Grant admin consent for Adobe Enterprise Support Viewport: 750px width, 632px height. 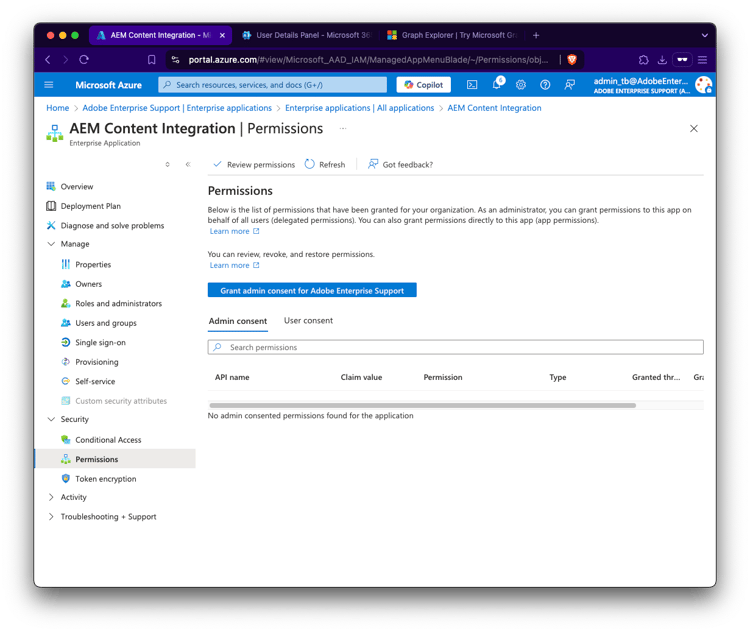point(312,290)
